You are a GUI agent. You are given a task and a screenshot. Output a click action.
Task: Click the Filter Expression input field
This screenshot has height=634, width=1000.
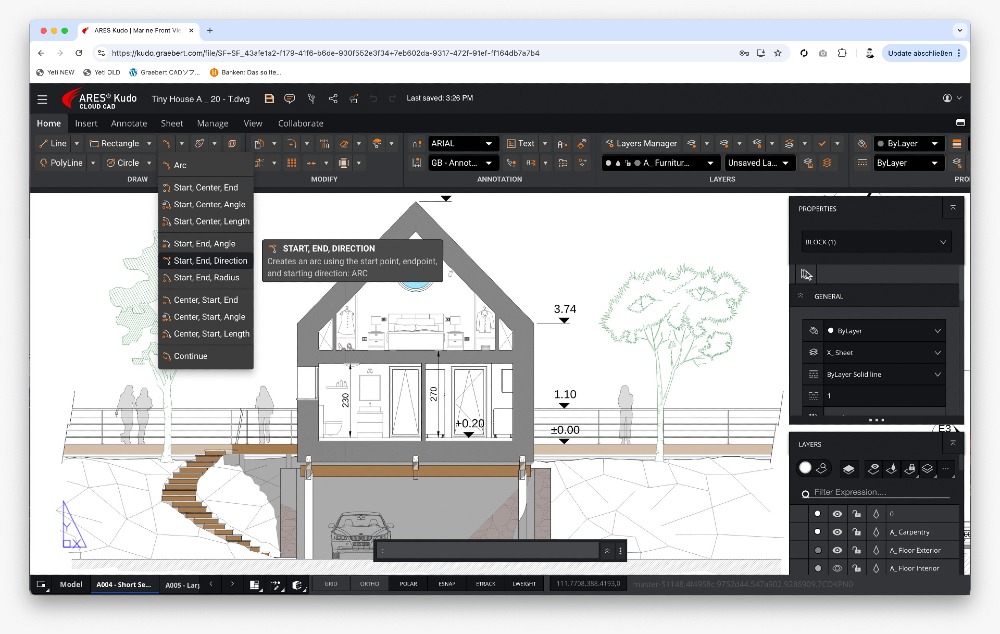tap(880, 492)
